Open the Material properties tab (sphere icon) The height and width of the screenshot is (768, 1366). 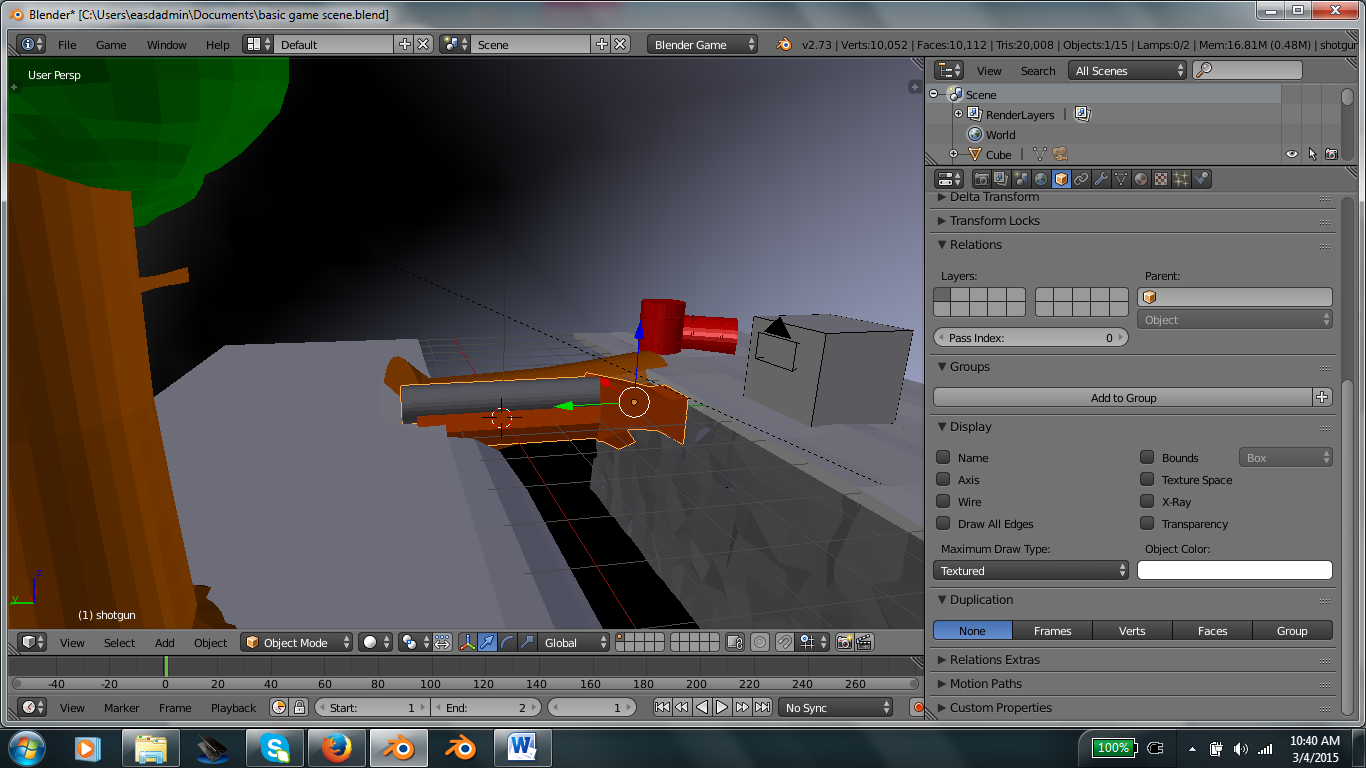pyautogui.click(x=1141, y=179)
